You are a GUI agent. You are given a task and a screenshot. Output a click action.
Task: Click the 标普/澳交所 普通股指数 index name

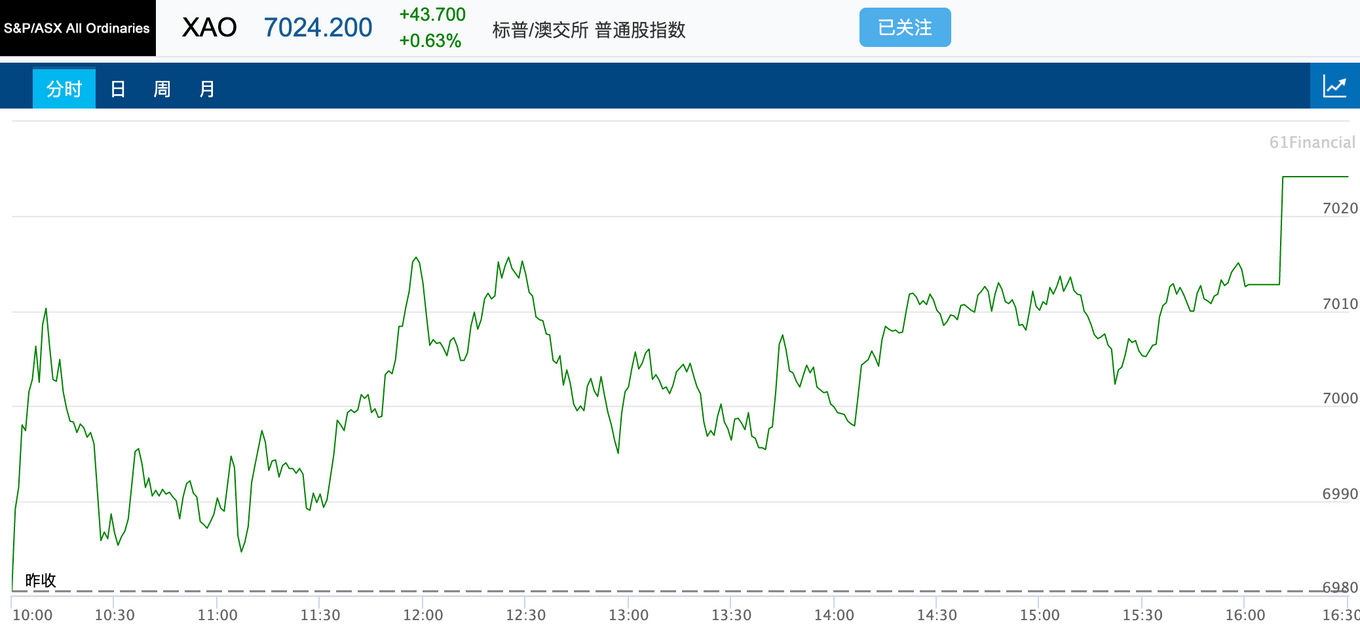pyautogui.click(x=589, y=30)
